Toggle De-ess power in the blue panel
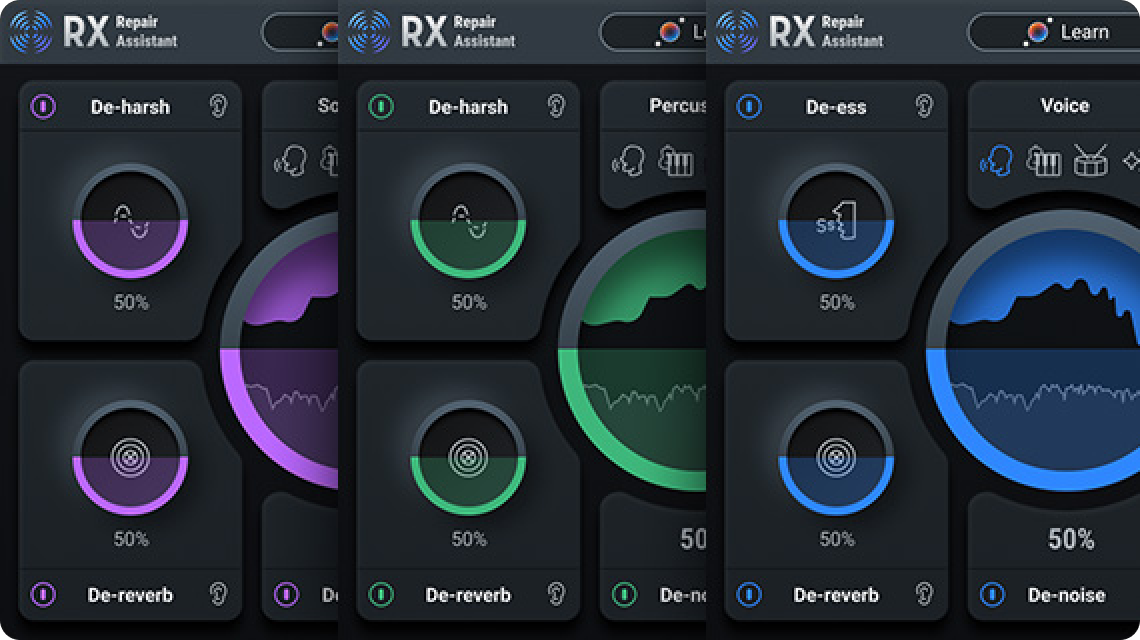1140x640 pixels. pos(749,107)
